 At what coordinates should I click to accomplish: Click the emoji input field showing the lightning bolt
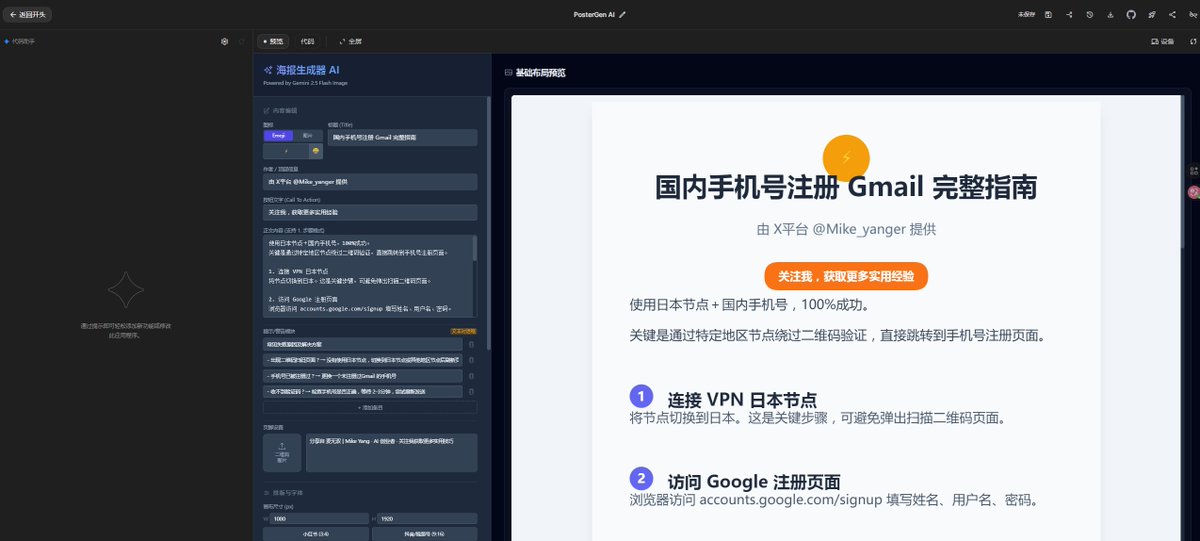pyautogui.click(x=286, y=151)
